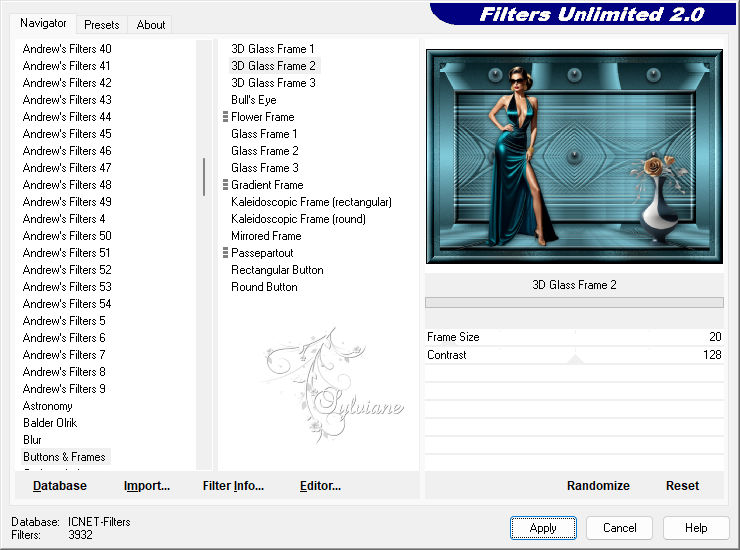Choose Kaleidoscopic Frame (rectangular) filter
The image size is (740, 550).
point(311,202)
